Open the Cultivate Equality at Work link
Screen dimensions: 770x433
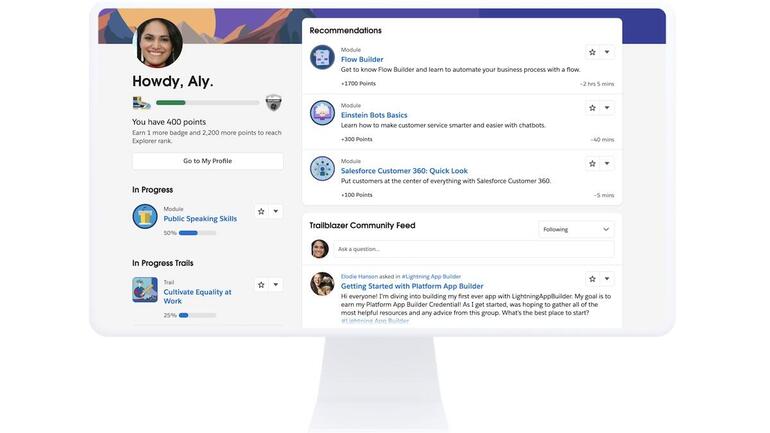tap(197, 297)
